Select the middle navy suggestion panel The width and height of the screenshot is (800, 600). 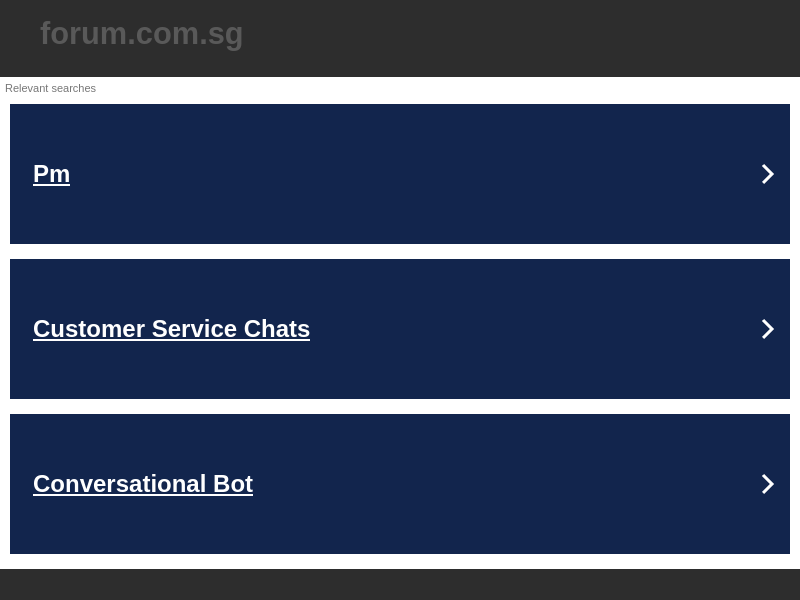tap(400, 328)
